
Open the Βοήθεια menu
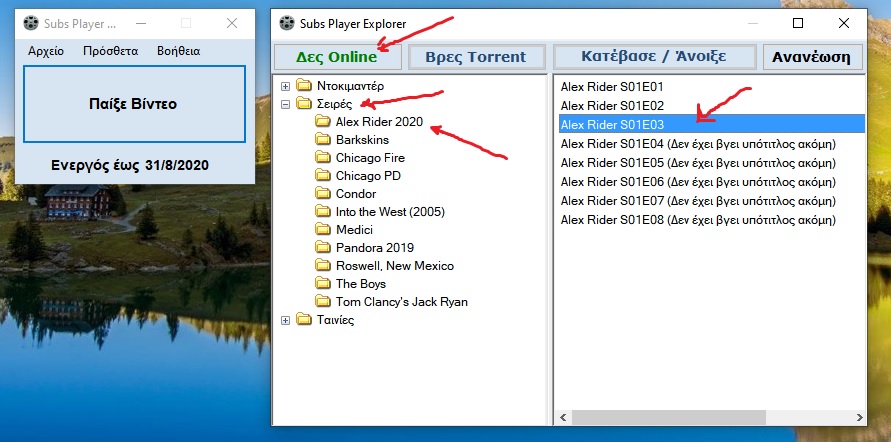[178, 51]
